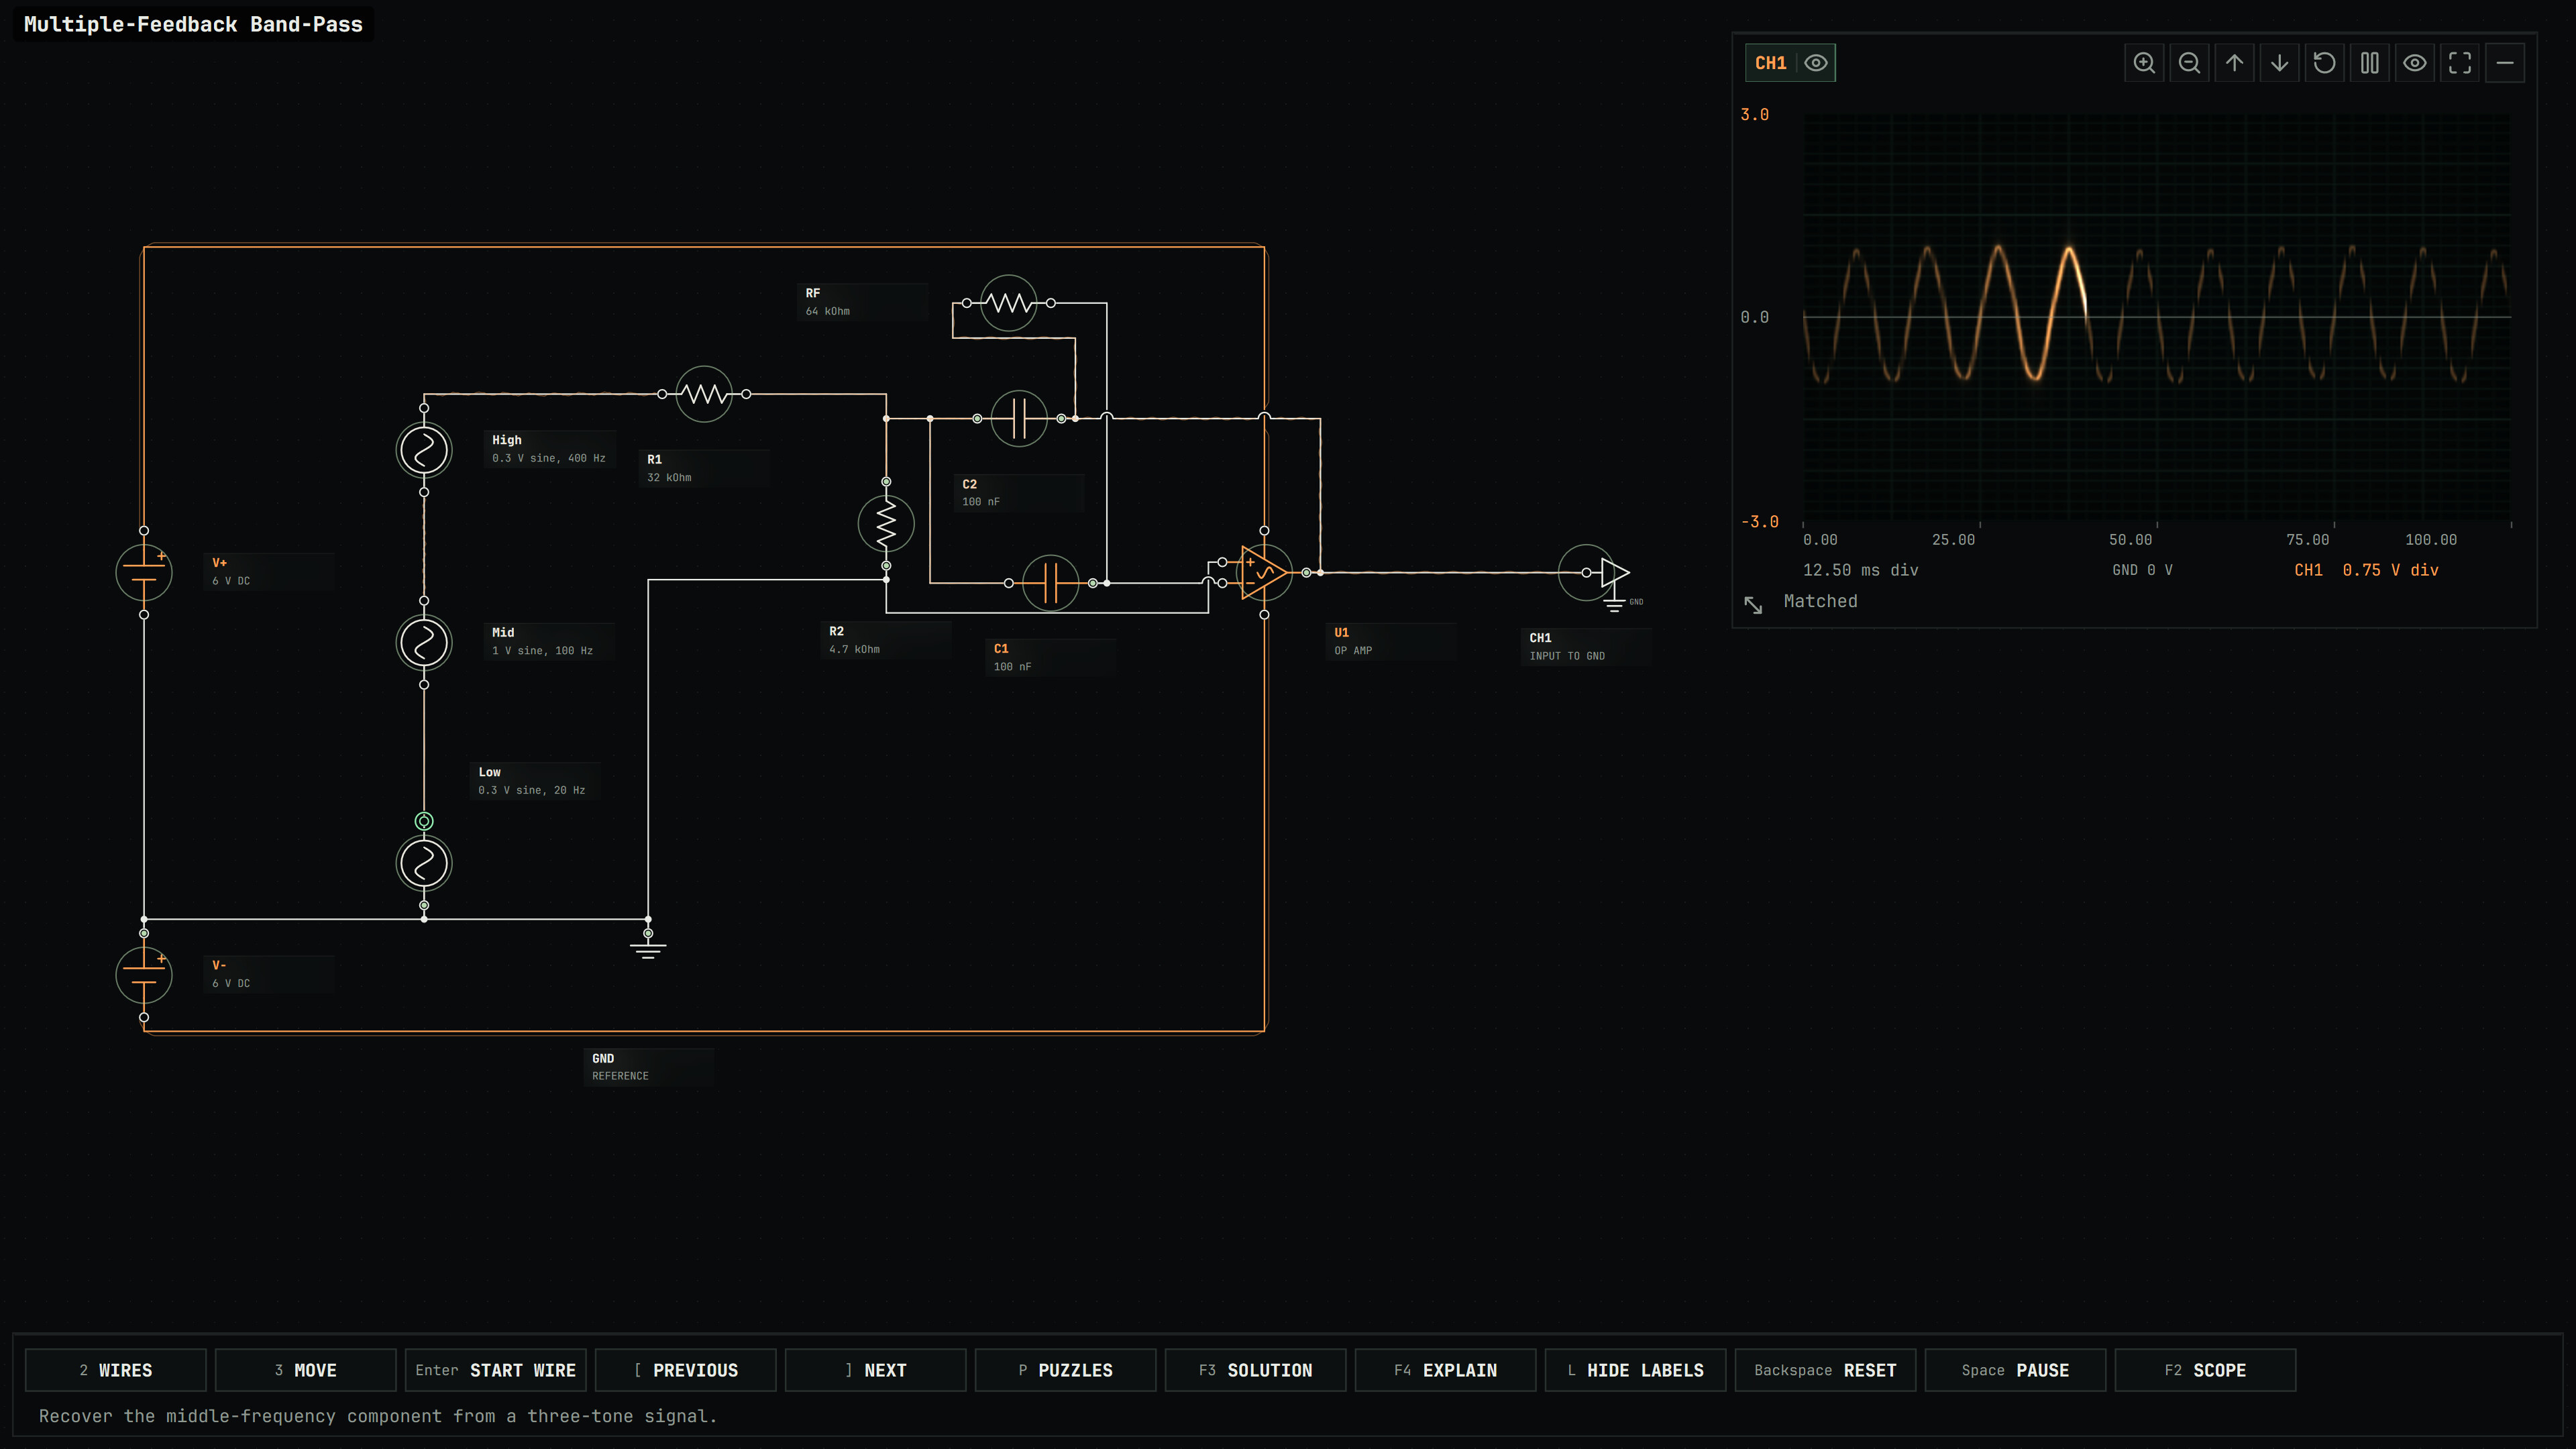The width and height of the screenshot is (2576, 1449).
Task: Go to PREVIOUS puzzle
Action: (686, 1370)
